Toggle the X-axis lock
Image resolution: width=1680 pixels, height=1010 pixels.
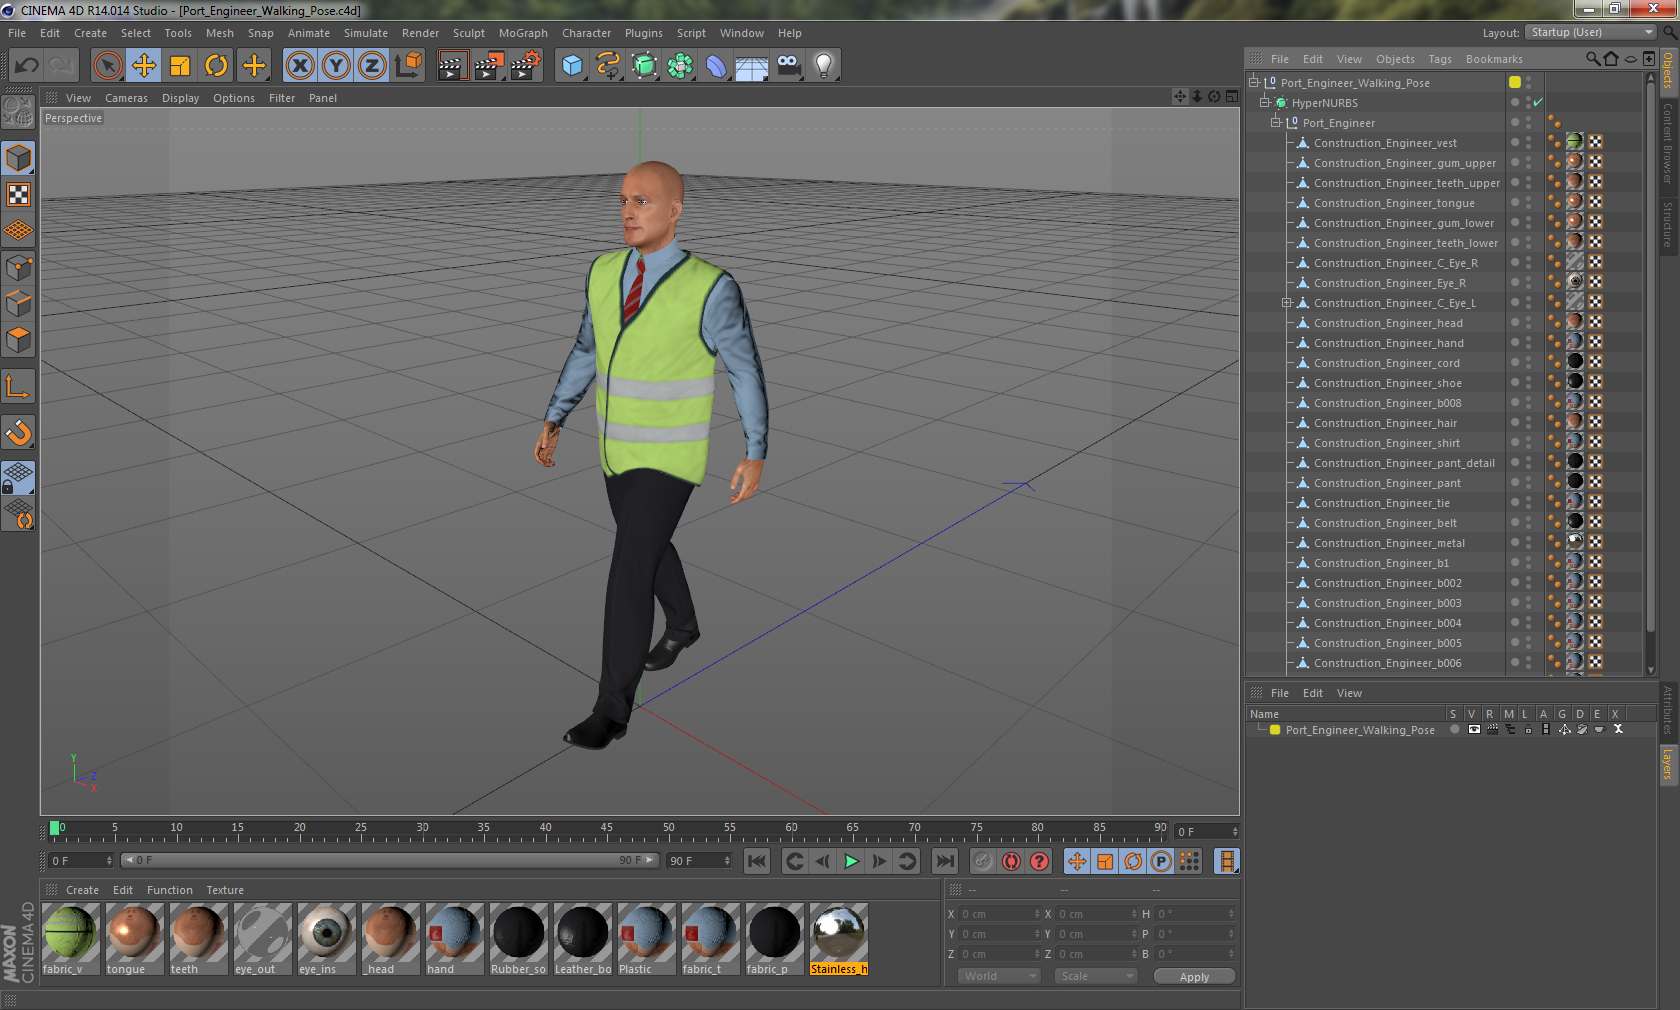pyautogui.click(x=299, y=66)
